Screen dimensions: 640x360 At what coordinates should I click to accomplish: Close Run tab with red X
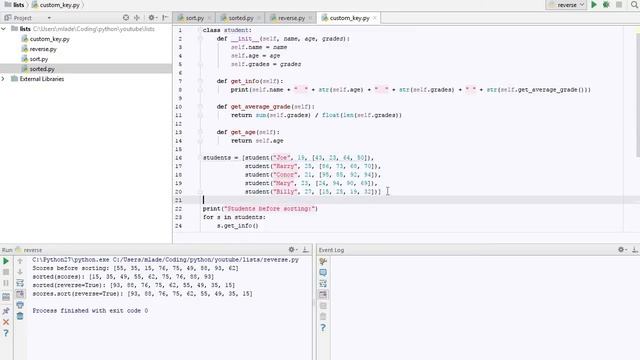click(x=6, y=322)
